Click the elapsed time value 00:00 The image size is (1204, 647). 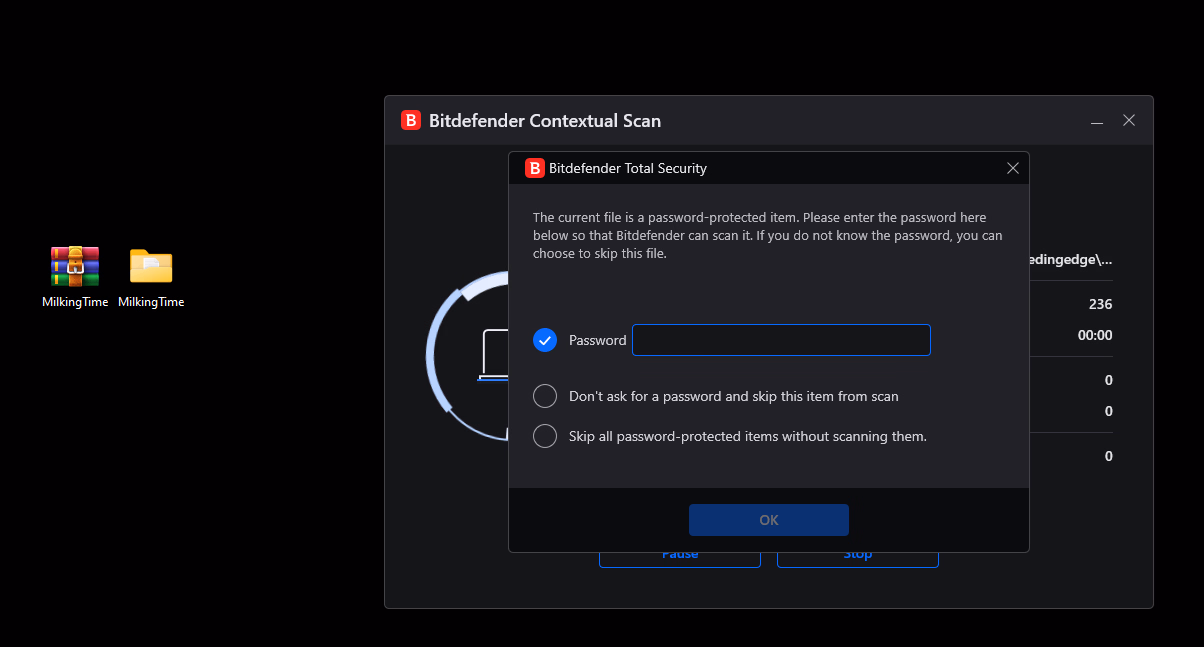pyautogui.click(x=1095, y=335)
